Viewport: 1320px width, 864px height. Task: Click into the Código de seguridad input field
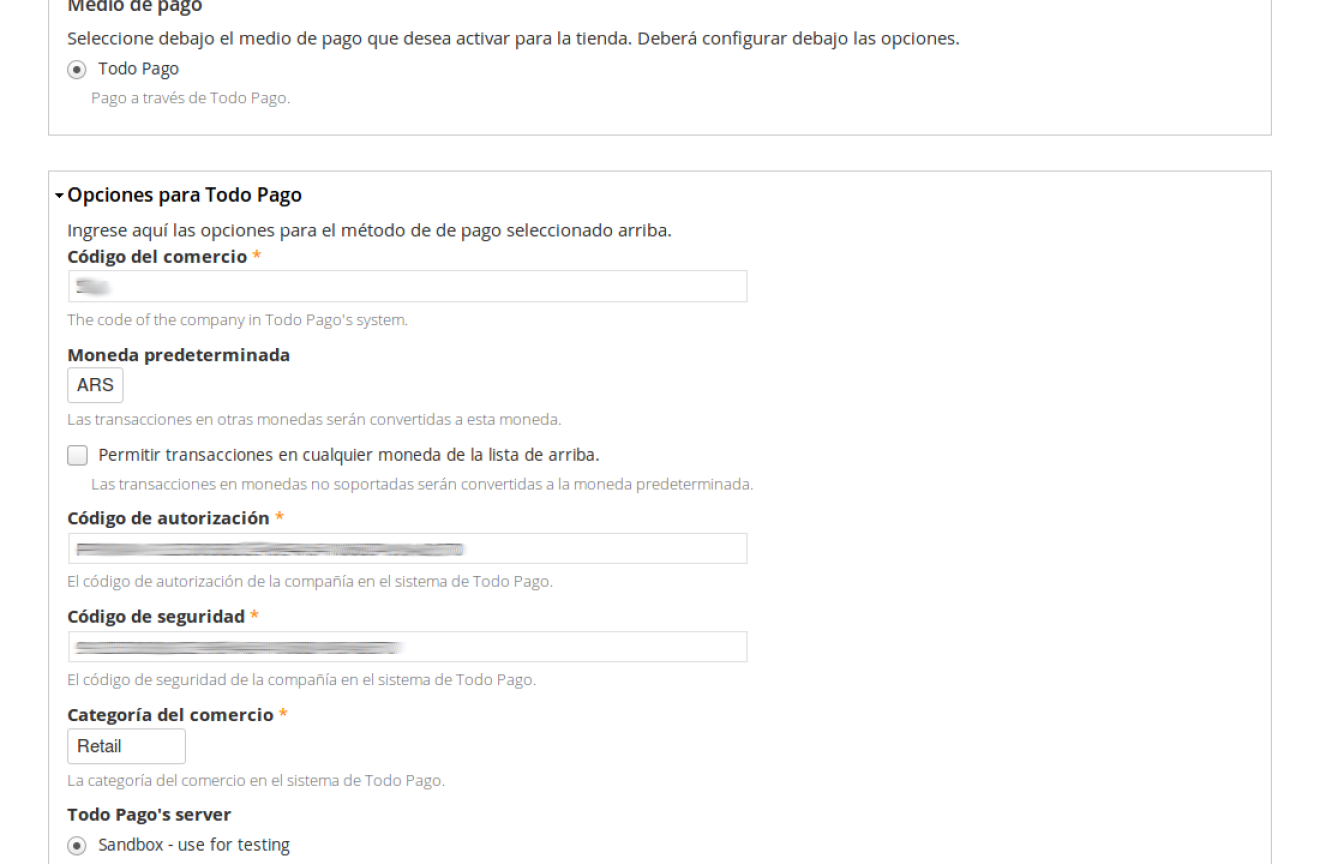(407, 647)
